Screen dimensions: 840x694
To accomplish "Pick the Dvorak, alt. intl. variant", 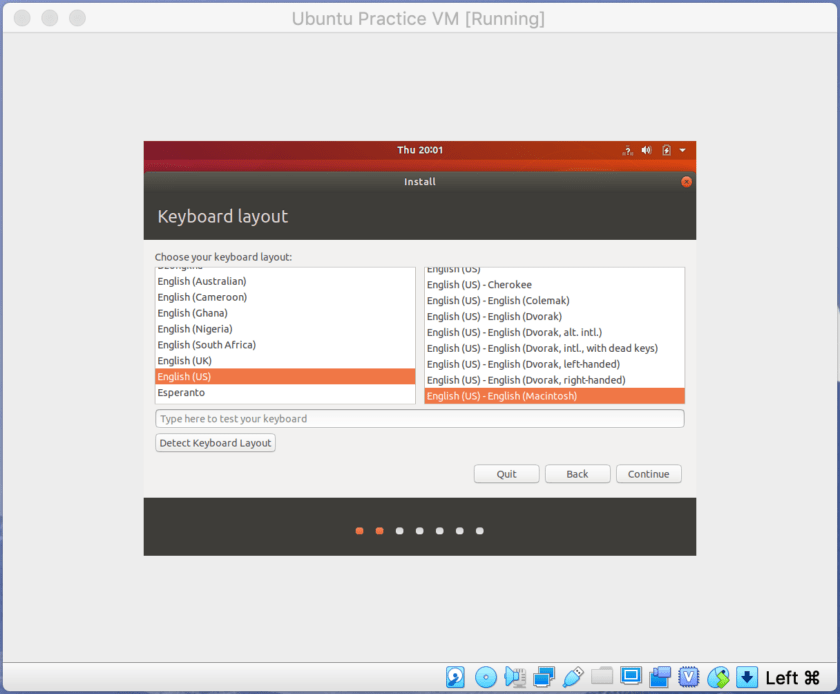I will click(x=554, y=333).
